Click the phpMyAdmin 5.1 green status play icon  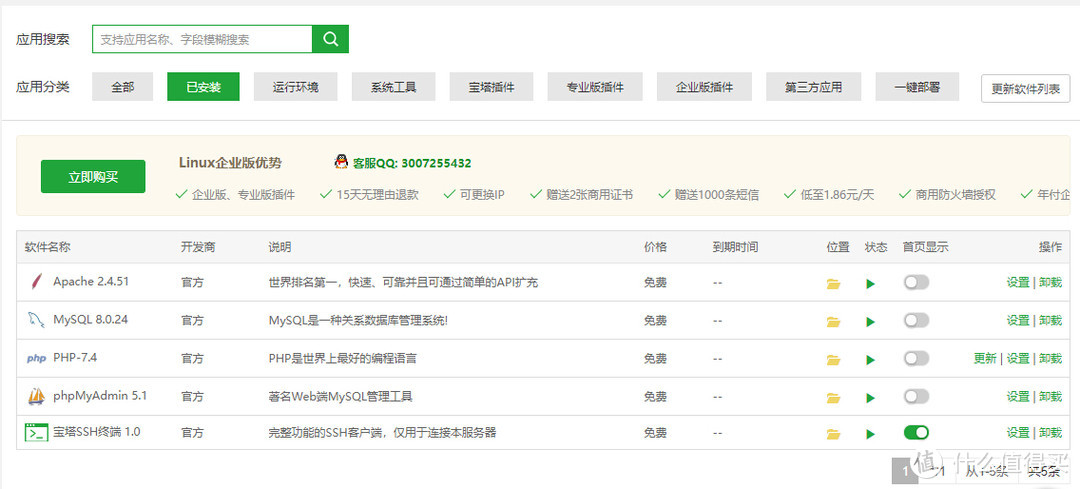(x=871, y=397)
